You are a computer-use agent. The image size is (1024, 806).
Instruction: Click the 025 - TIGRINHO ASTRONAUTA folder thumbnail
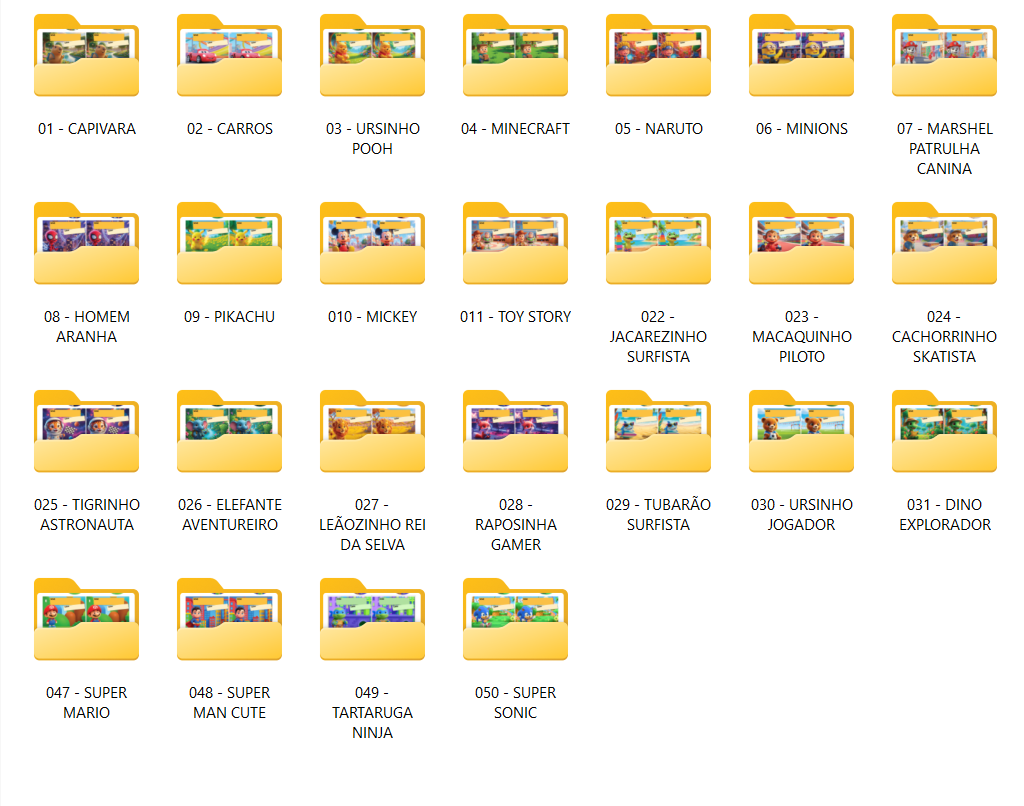(86, 433)
